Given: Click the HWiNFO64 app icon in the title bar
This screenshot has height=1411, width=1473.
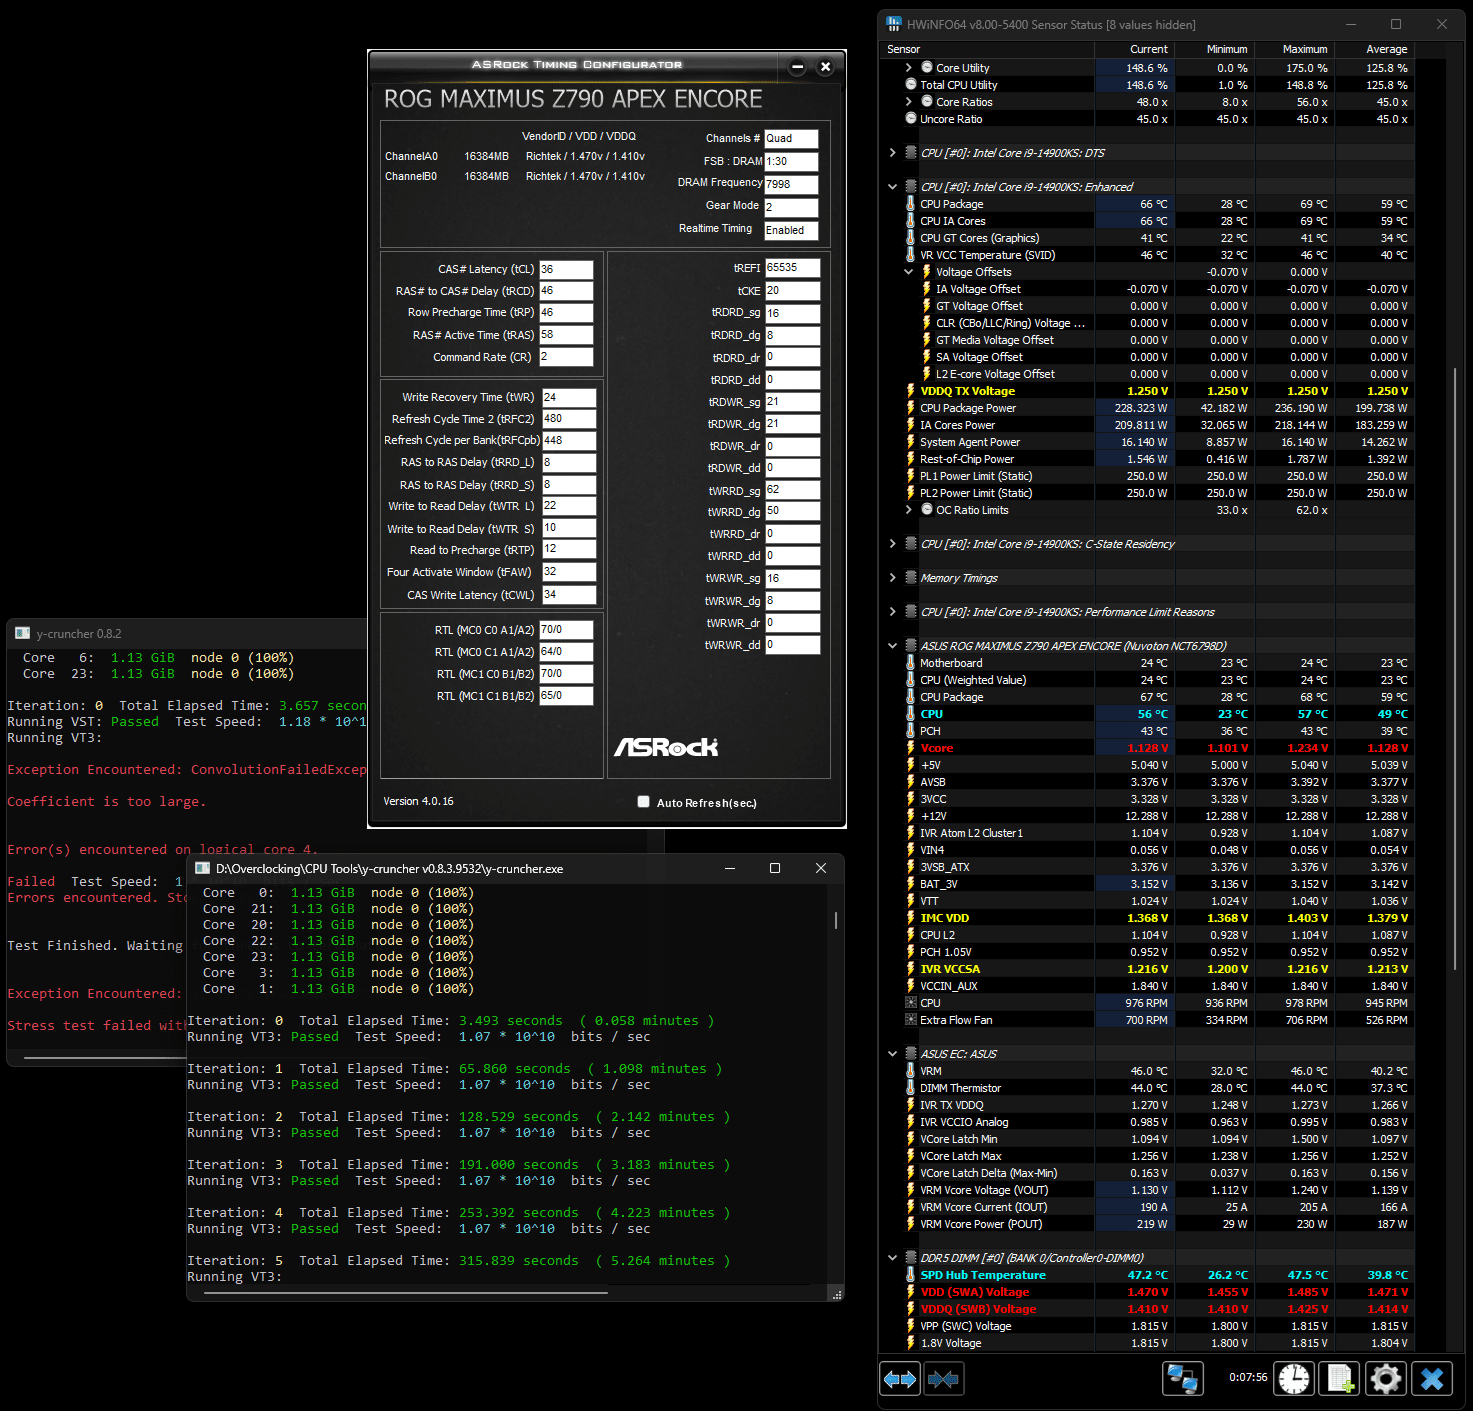Looking at the screenshot, I should 894,24.
